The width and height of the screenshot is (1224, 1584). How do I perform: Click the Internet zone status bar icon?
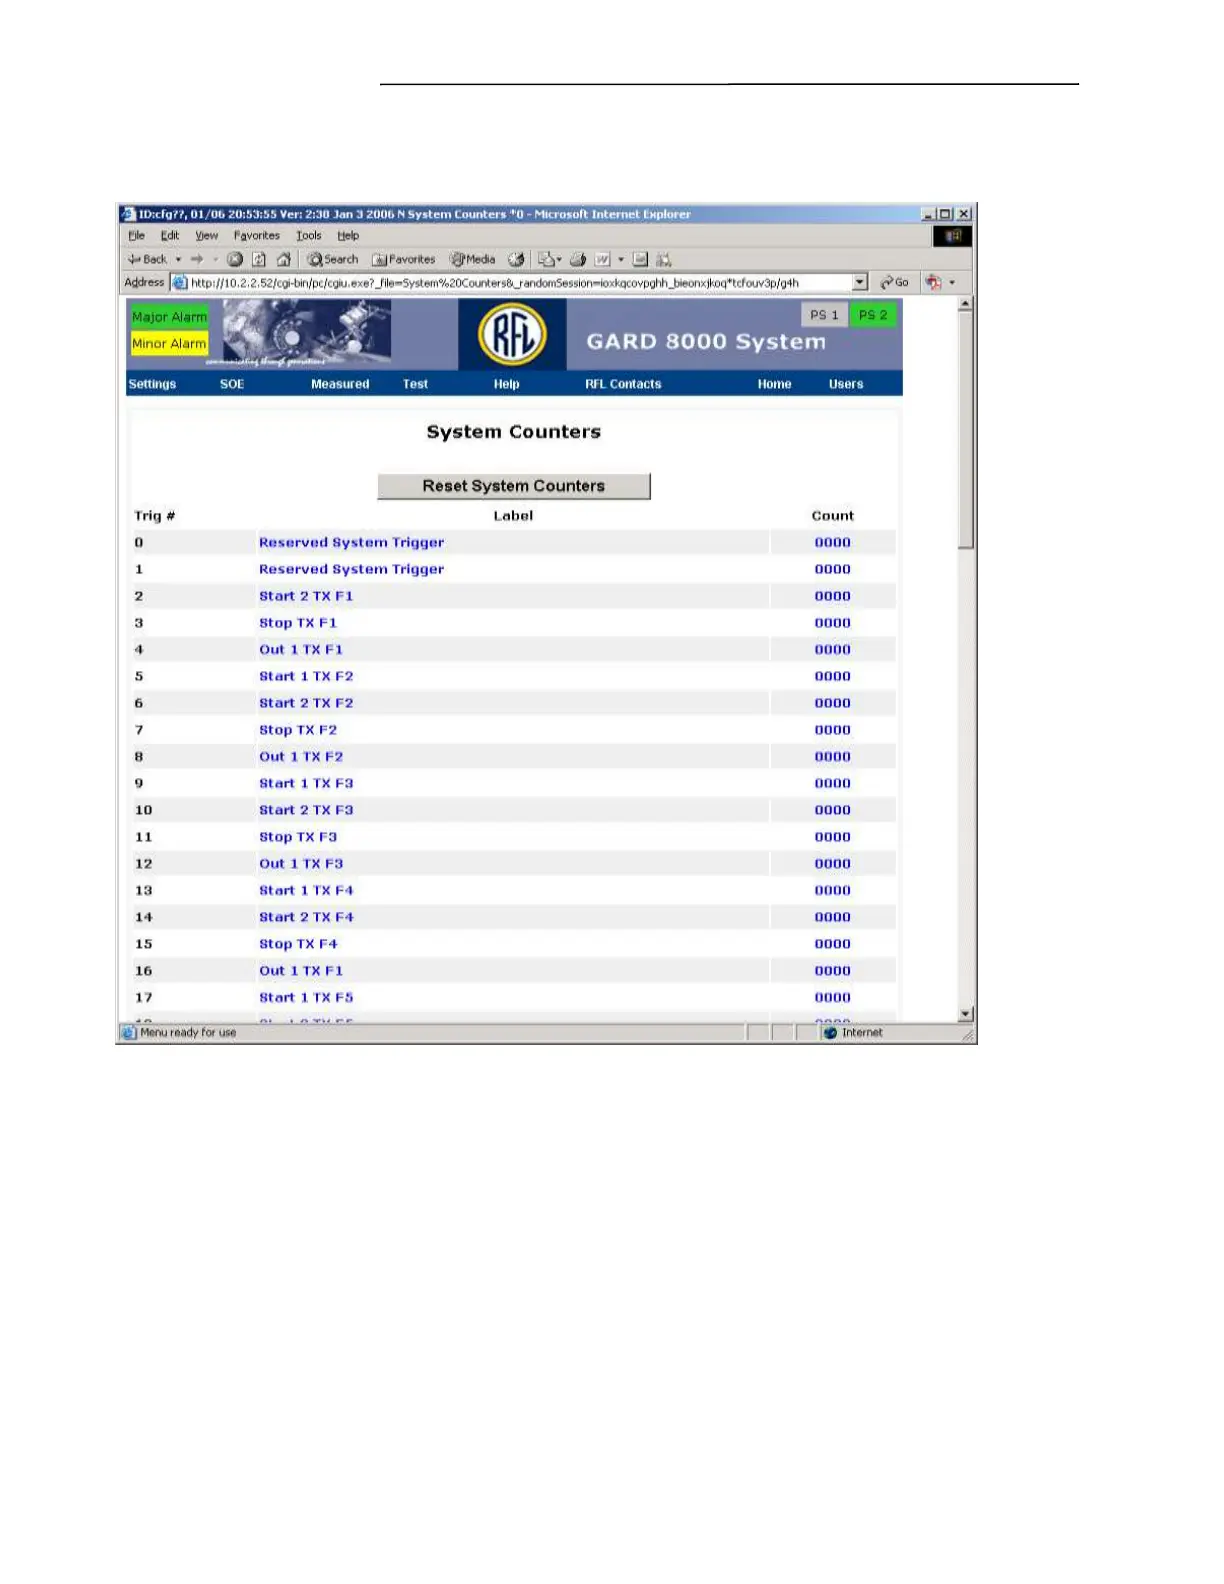(x=830, y=1033)
